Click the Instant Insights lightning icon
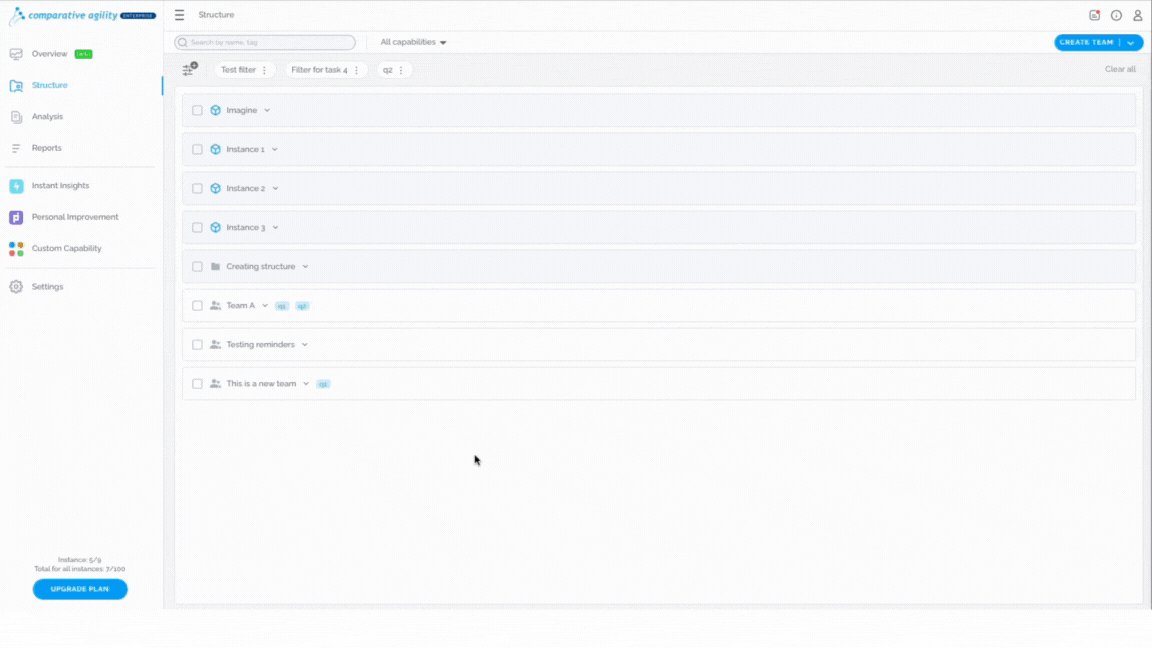The image size is (1152, 648). pyautogui.click(x=16, y=186)
